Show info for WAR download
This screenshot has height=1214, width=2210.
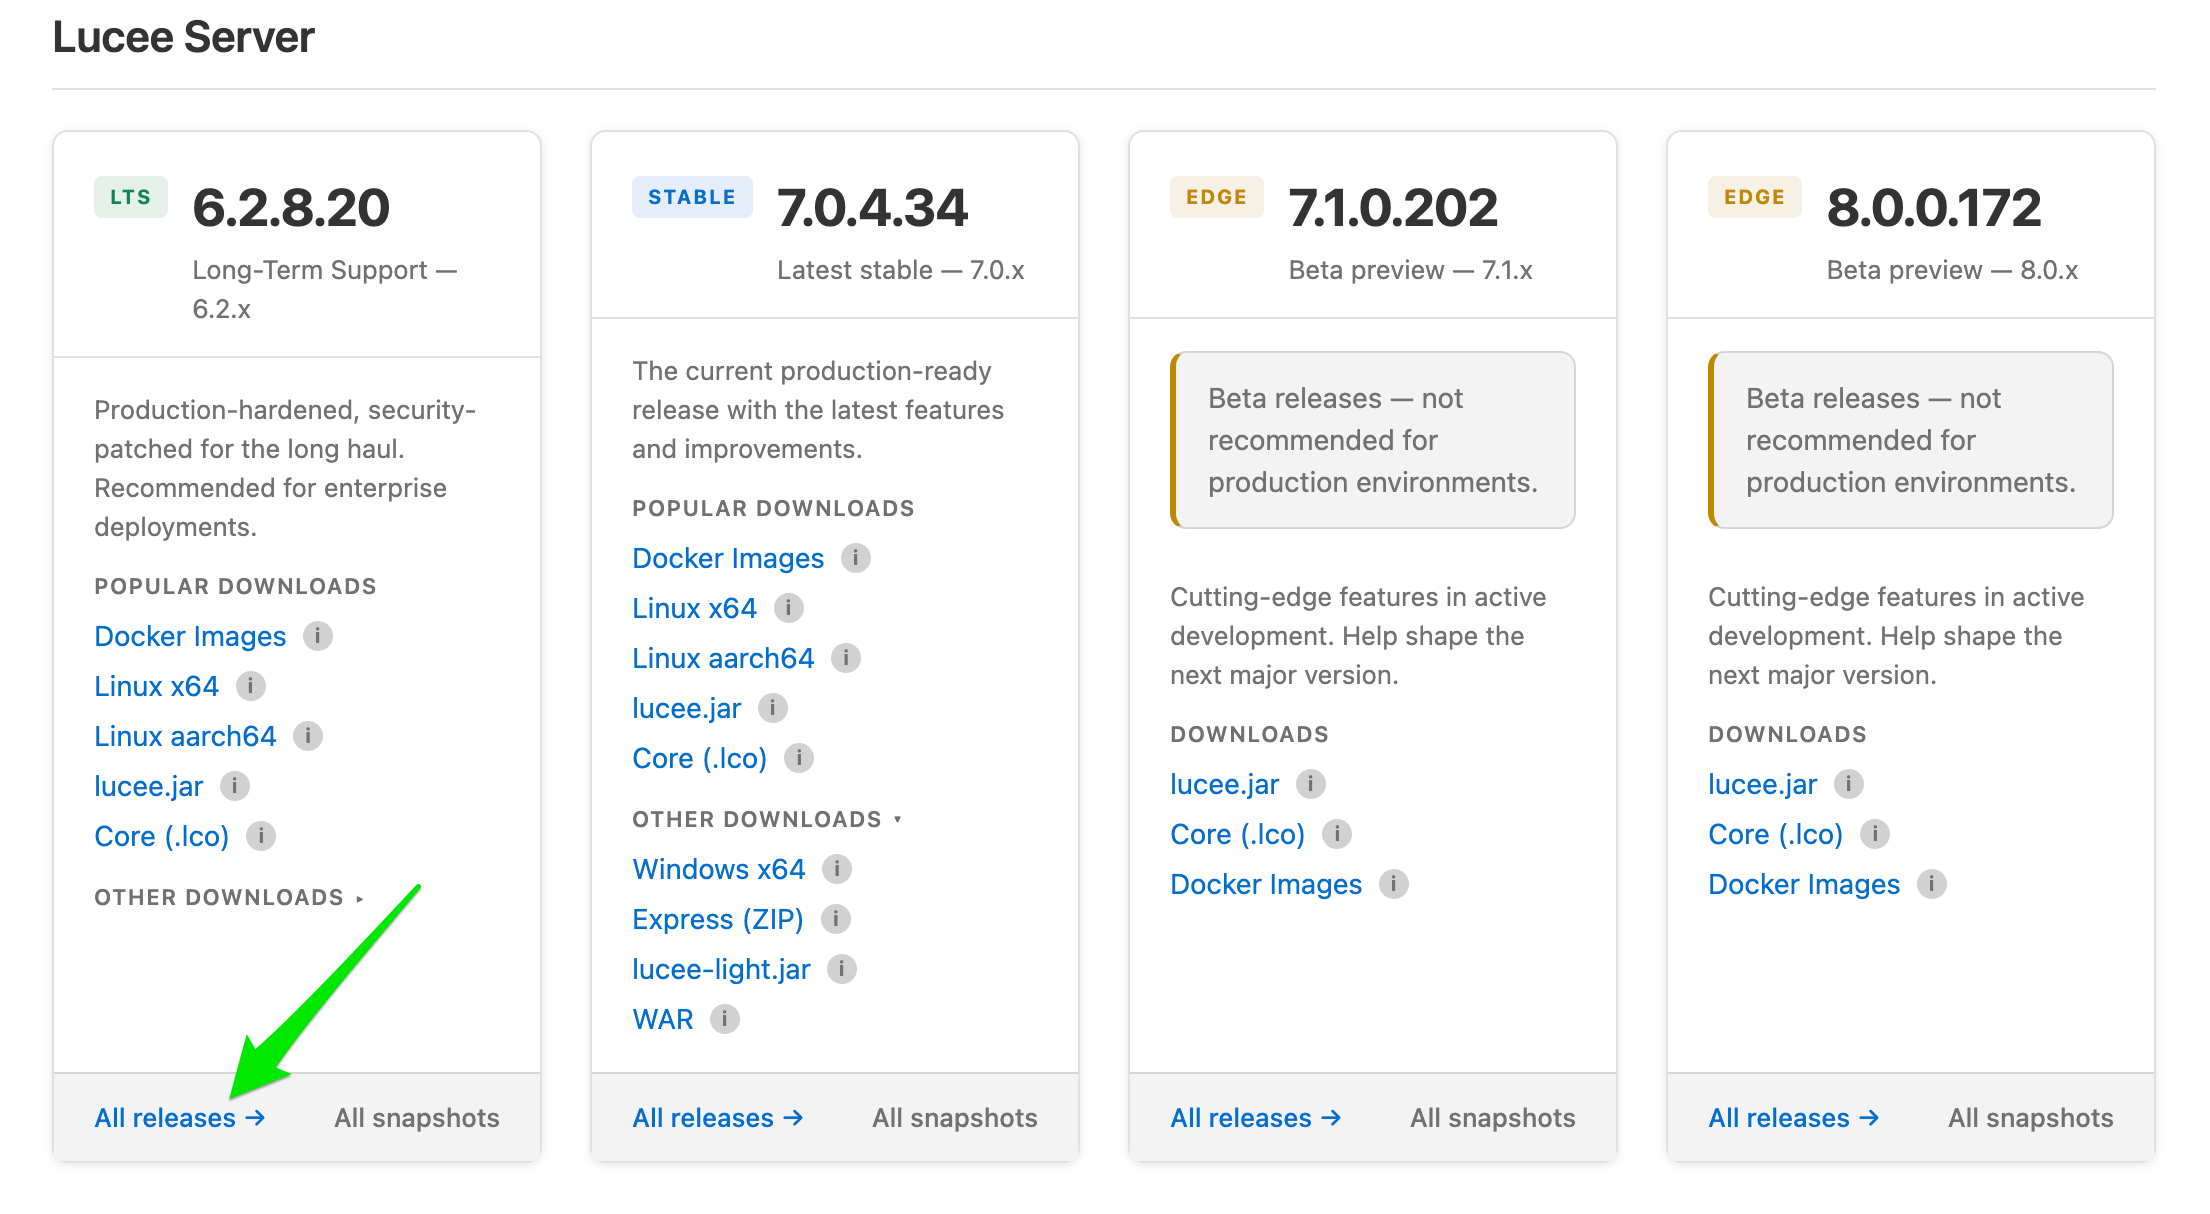tap(725, 1019)
